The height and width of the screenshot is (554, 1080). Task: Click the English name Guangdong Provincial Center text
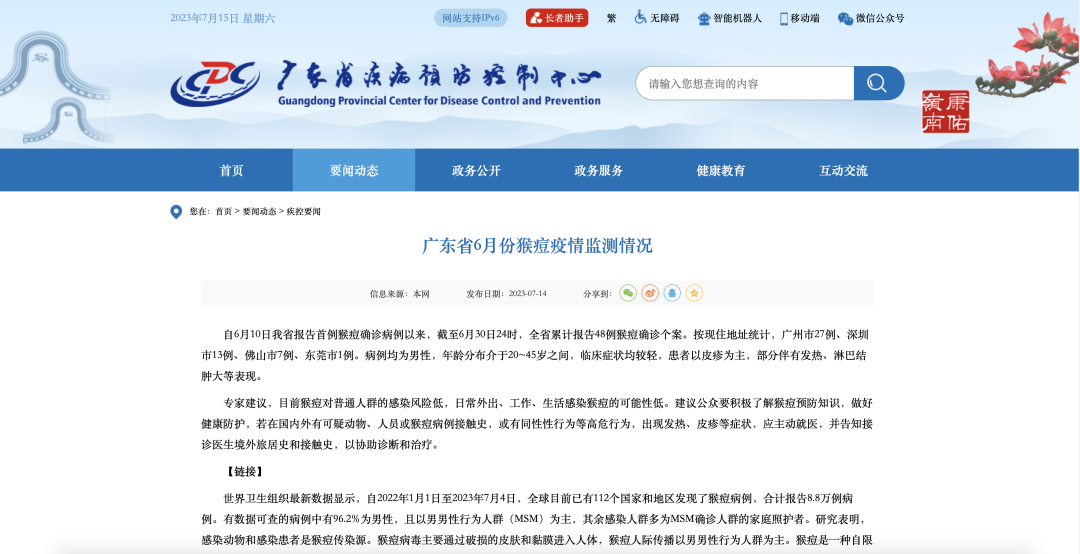point(439,101)
